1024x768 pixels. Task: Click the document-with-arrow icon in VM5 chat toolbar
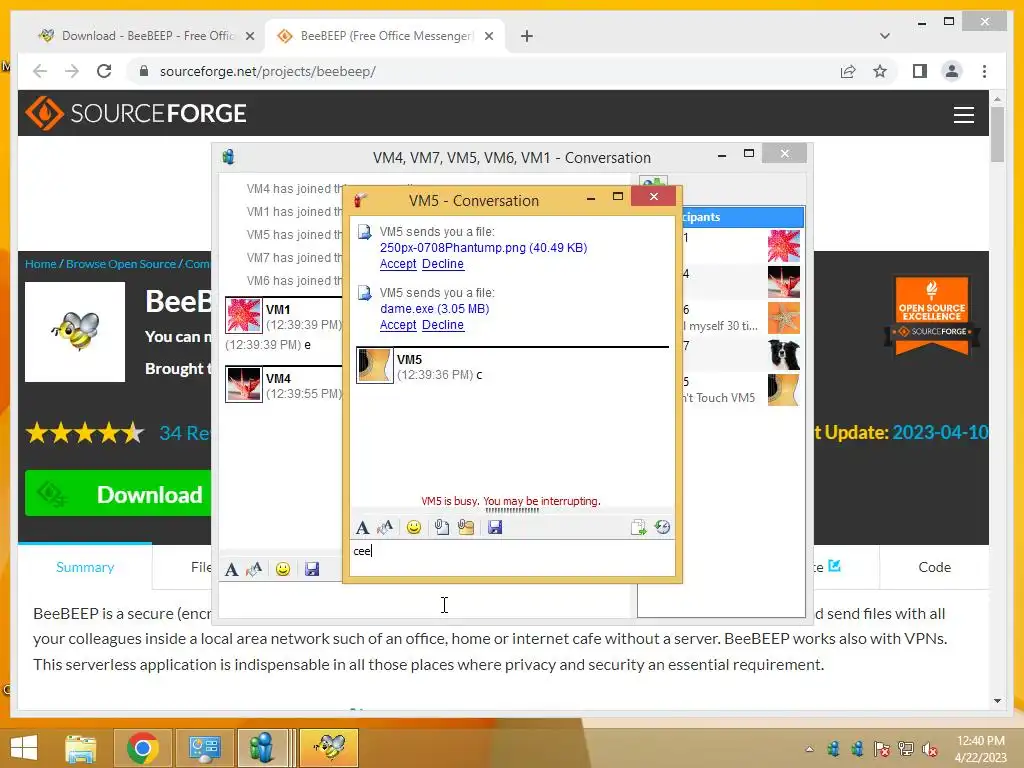tap(638, 527)
